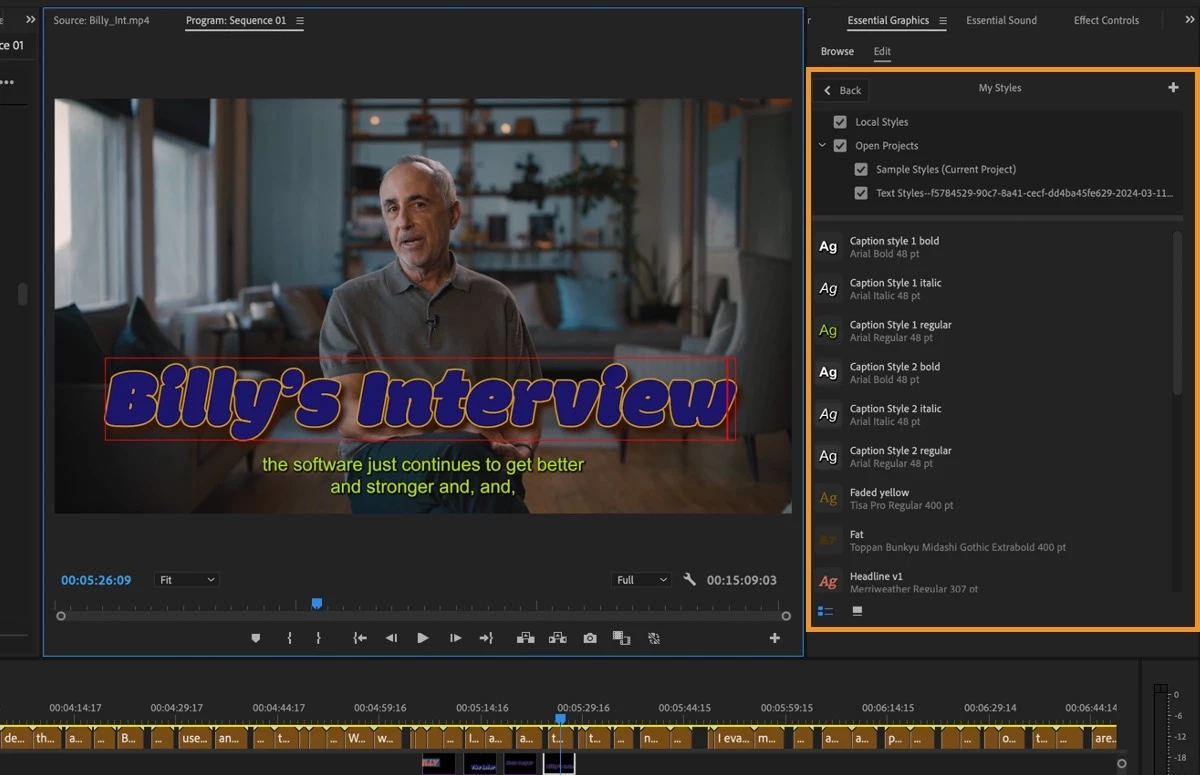This screenshot has width=1200, height=775.
Task: Step back one frame
Action: pos(391,638)
